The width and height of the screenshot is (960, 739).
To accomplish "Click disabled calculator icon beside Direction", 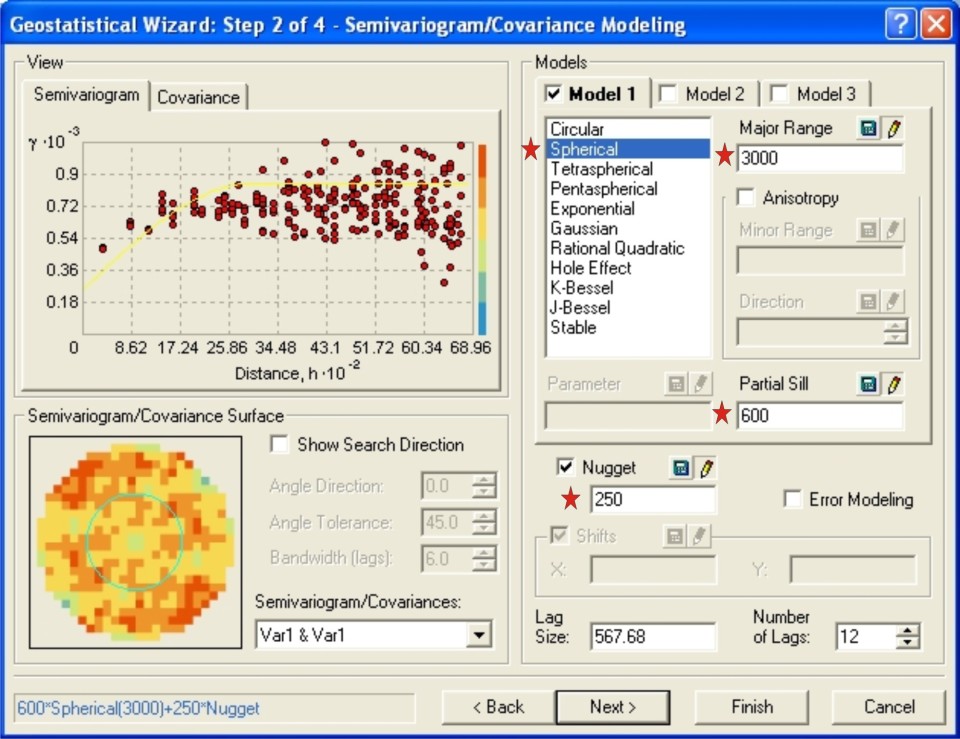I will [x=868, y=301].
